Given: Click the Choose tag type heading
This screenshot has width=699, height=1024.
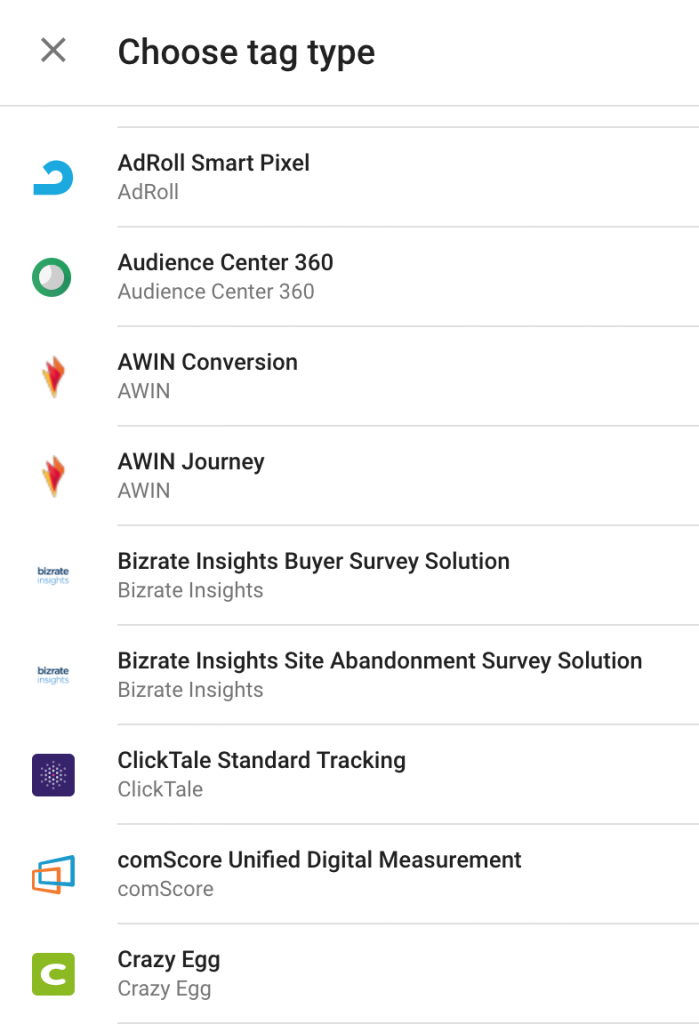Looking at the screenshot, I should pyautogui.click(x=246, y=52).
